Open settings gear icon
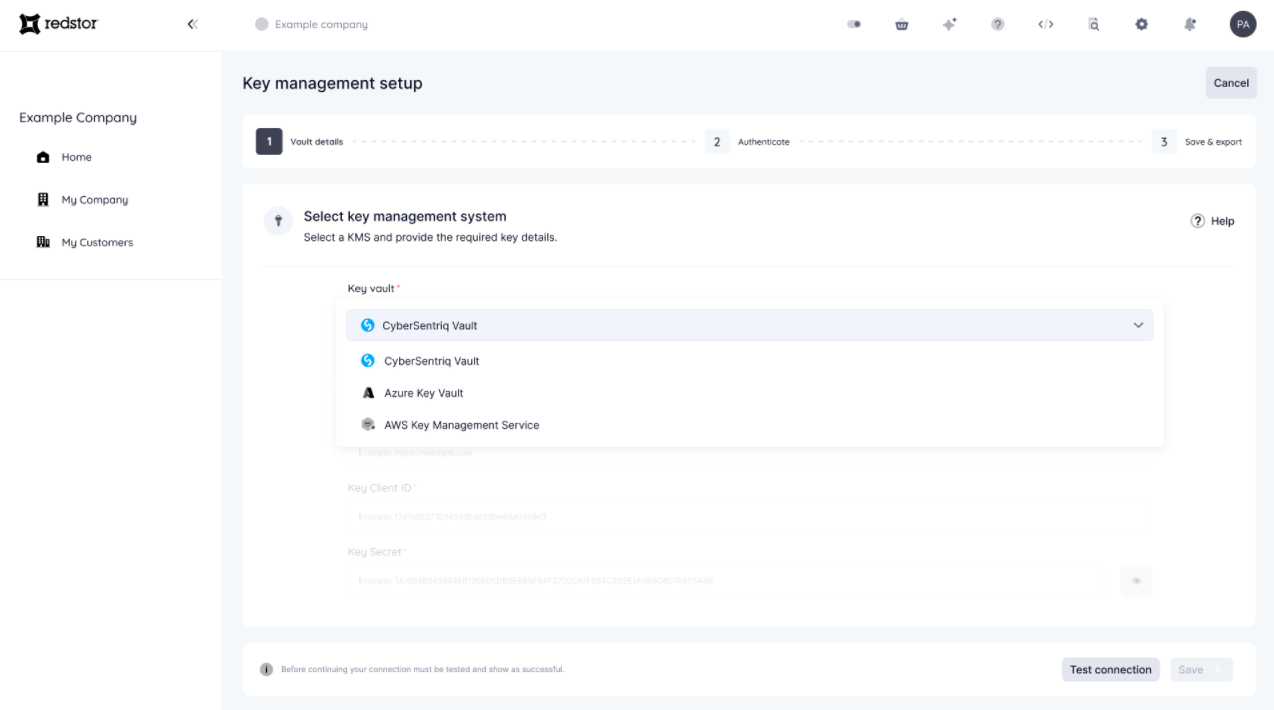 [x=1141, y=25]
